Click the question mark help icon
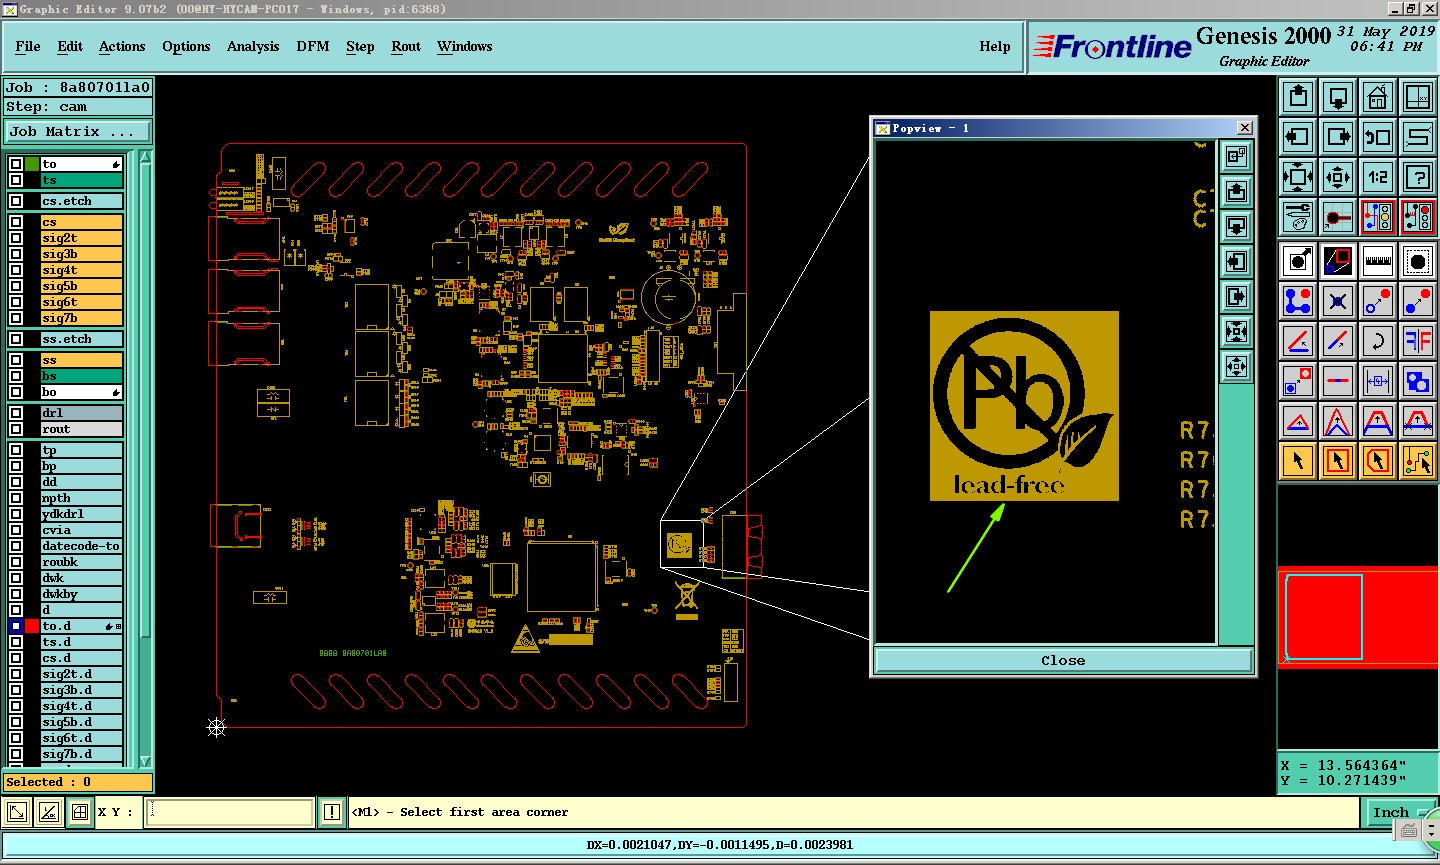This screenshot has width=1440, height=865. pos(1418,177)
